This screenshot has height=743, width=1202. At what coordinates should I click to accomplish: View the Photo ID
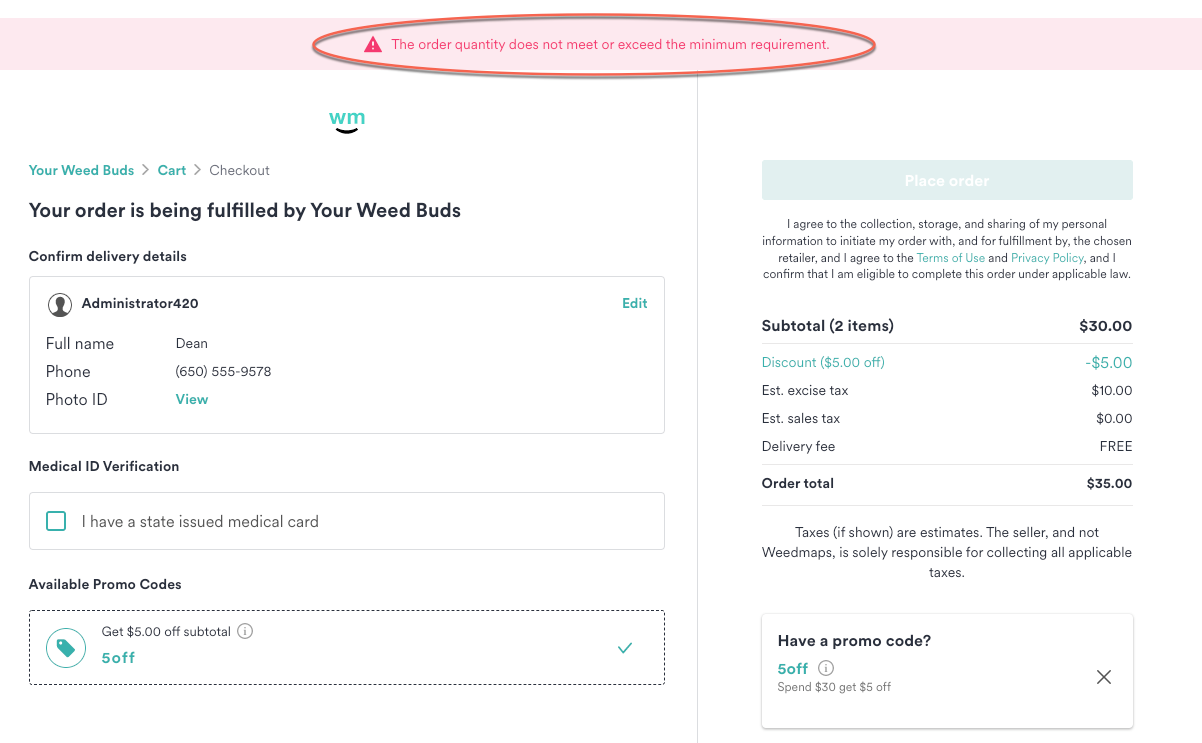pos(192,399)
